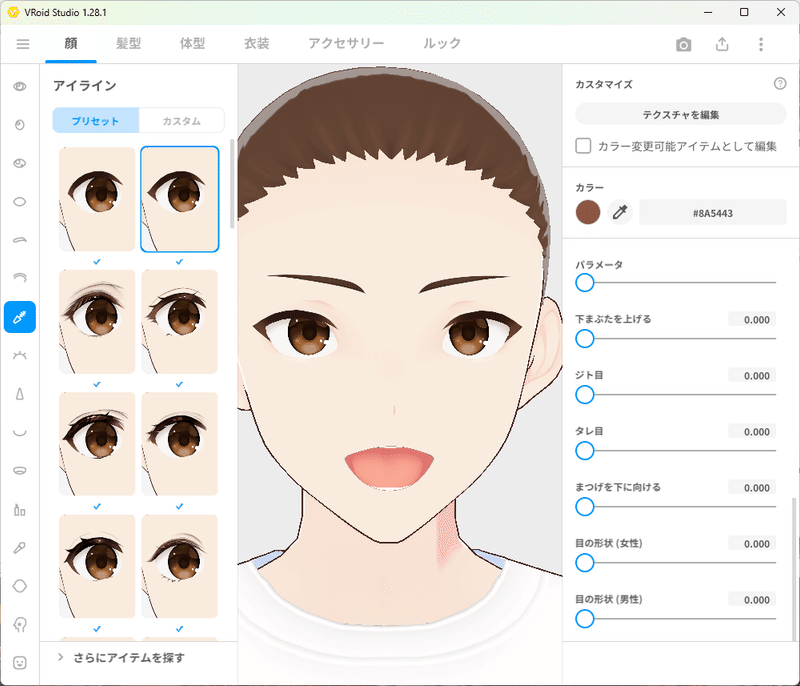The image size is (800, 686).
Task: Click the 下まぶたを上げる value field 0.000
Action: (x=752, y=320)
